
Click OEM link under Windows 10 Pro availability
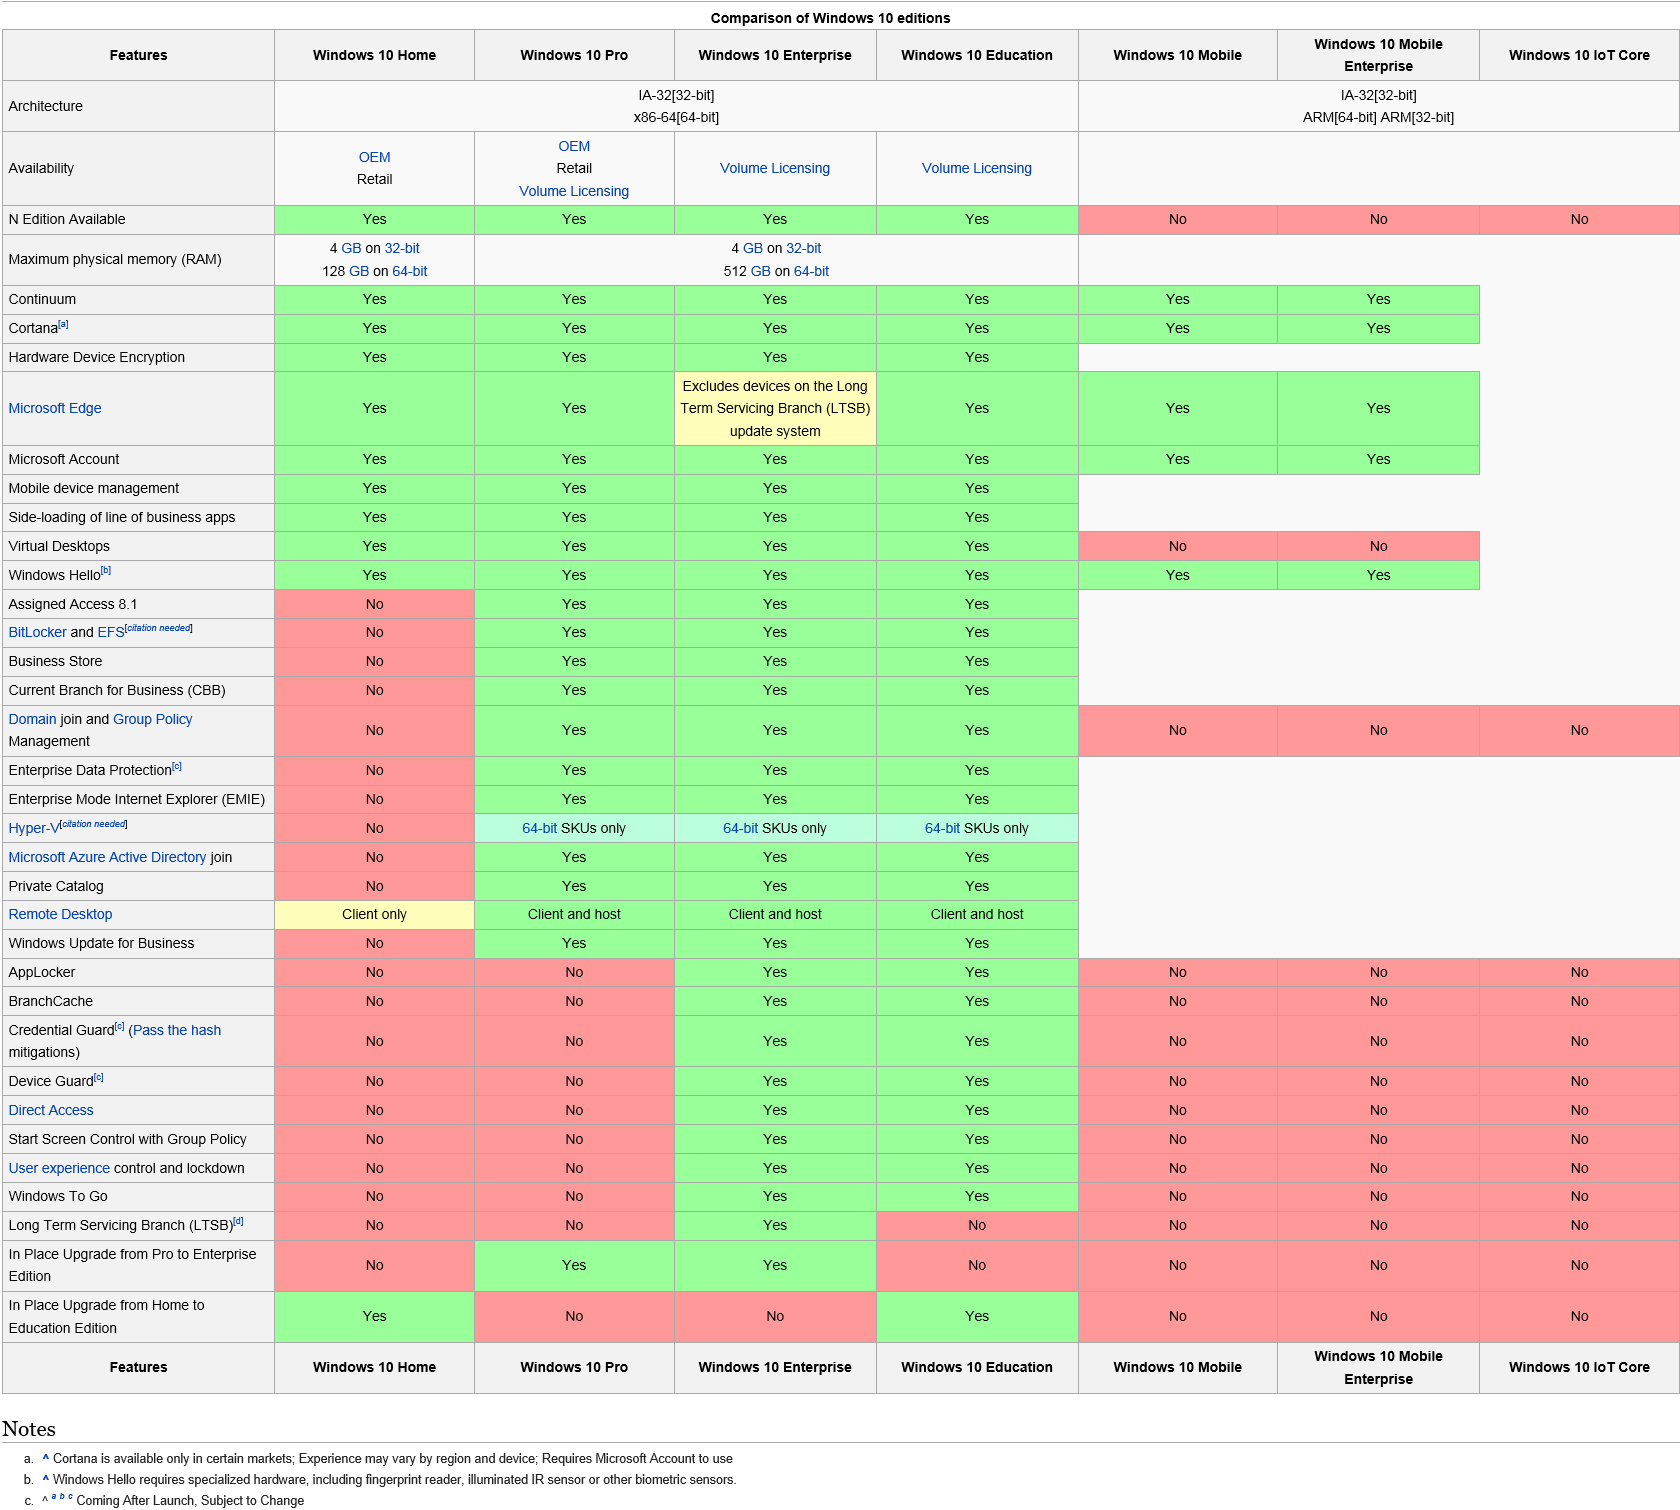coord(574,146)
